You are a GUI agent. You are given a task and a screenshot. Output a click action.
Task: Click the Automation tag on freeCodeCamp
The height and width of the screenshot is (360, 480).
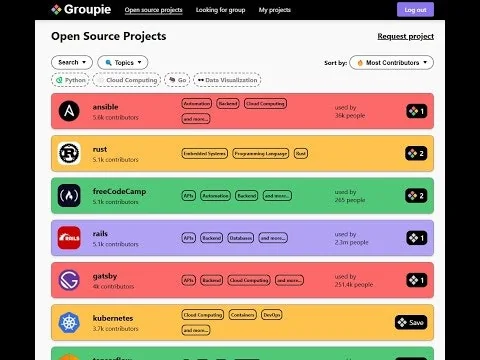pyautogui.click(x=215, y=196)
